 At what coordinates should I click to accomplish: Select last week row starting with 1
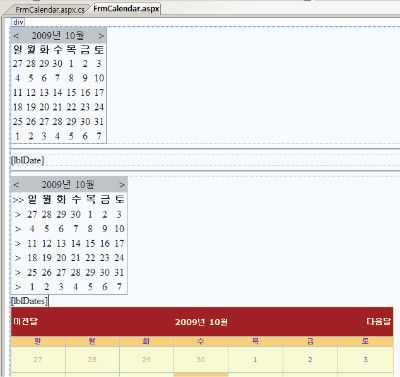(18, 287)
